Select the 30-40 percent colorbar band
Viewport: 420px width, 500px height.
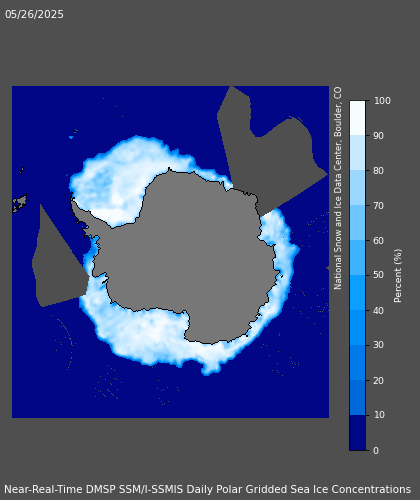tap(357, 328)
